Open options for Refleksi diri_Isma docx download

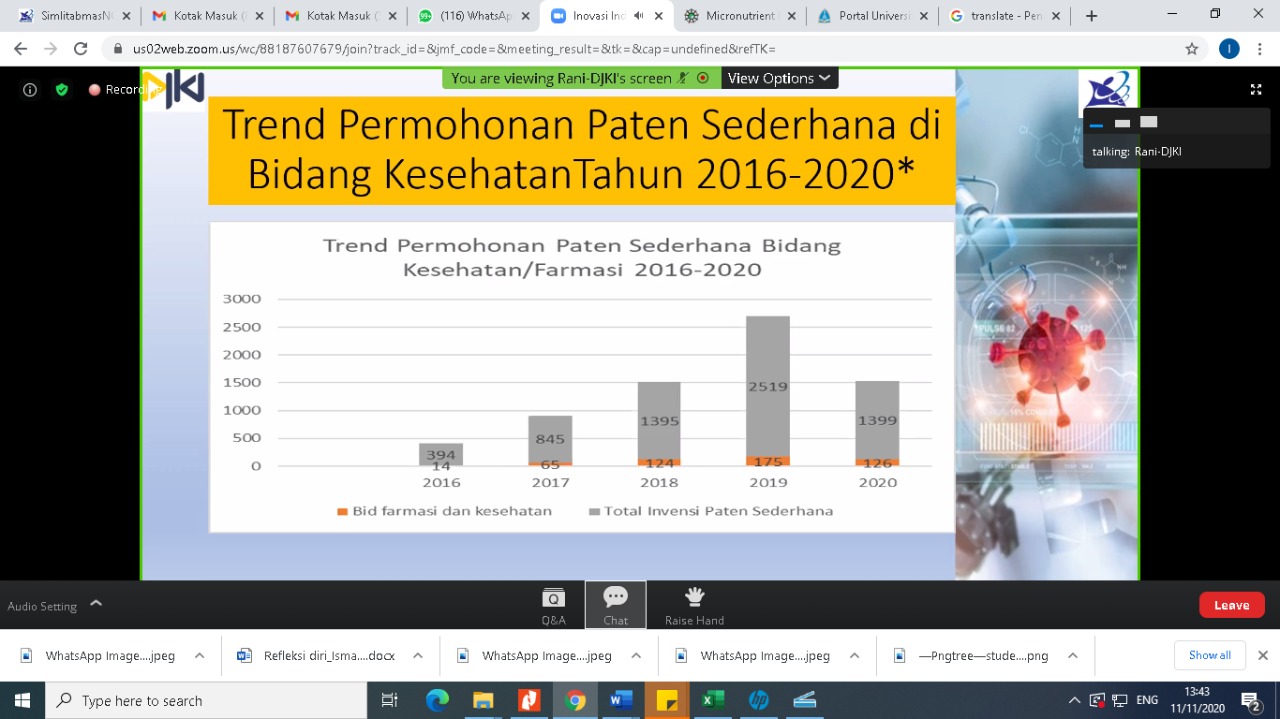click(x=418, y=656)
